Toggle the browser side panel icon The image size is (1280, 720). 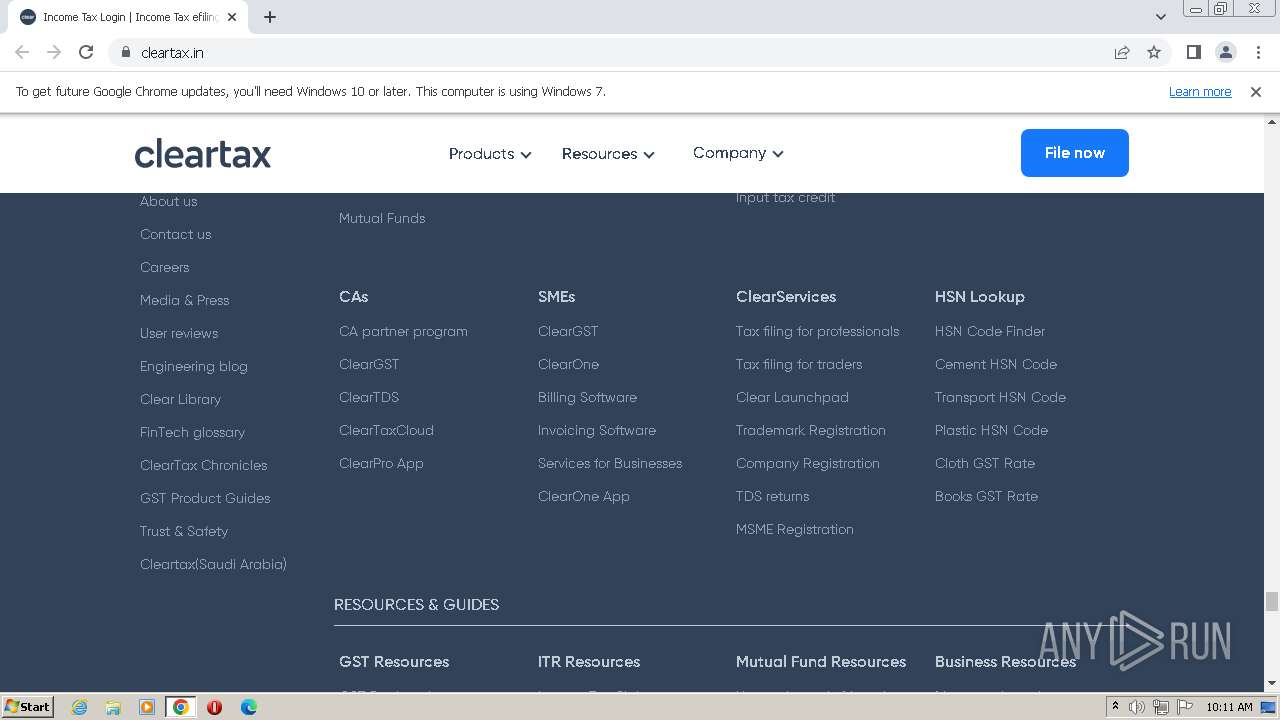coord(1193,52)
